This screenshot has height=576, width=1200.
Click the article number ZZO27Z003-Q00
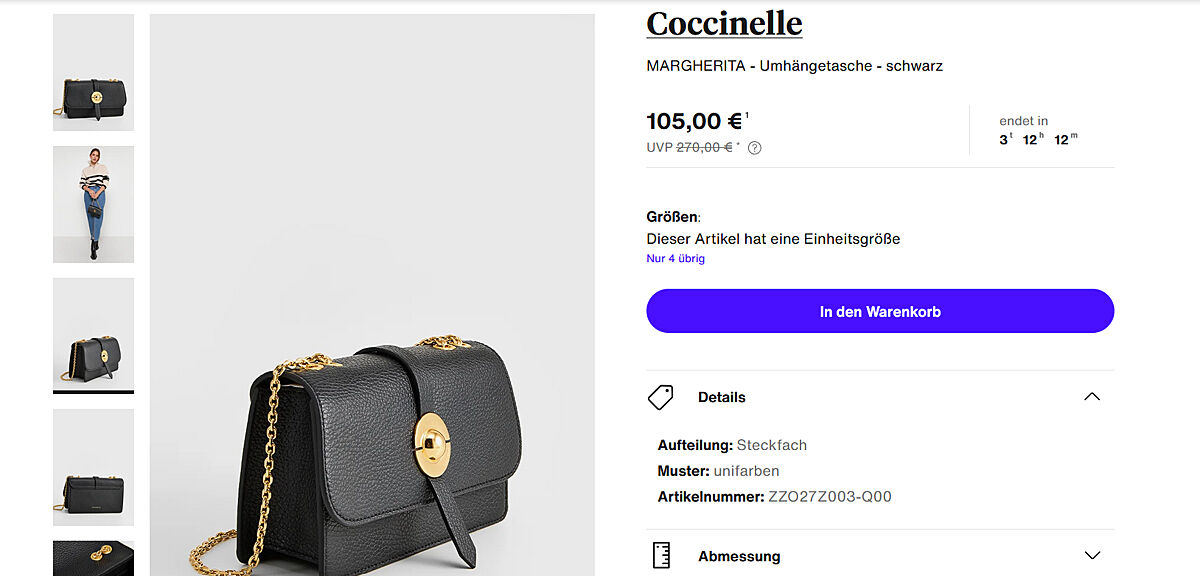829,497
